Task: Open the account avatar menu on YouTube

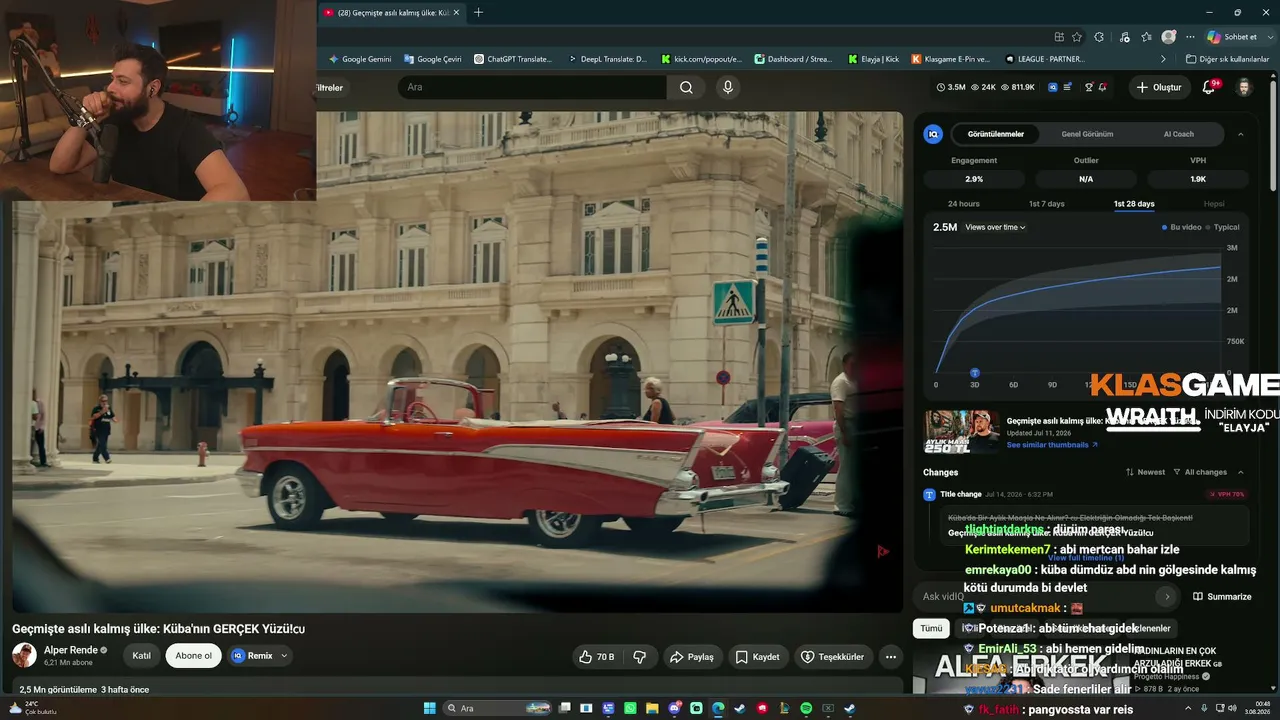Action: point(1244,87)
